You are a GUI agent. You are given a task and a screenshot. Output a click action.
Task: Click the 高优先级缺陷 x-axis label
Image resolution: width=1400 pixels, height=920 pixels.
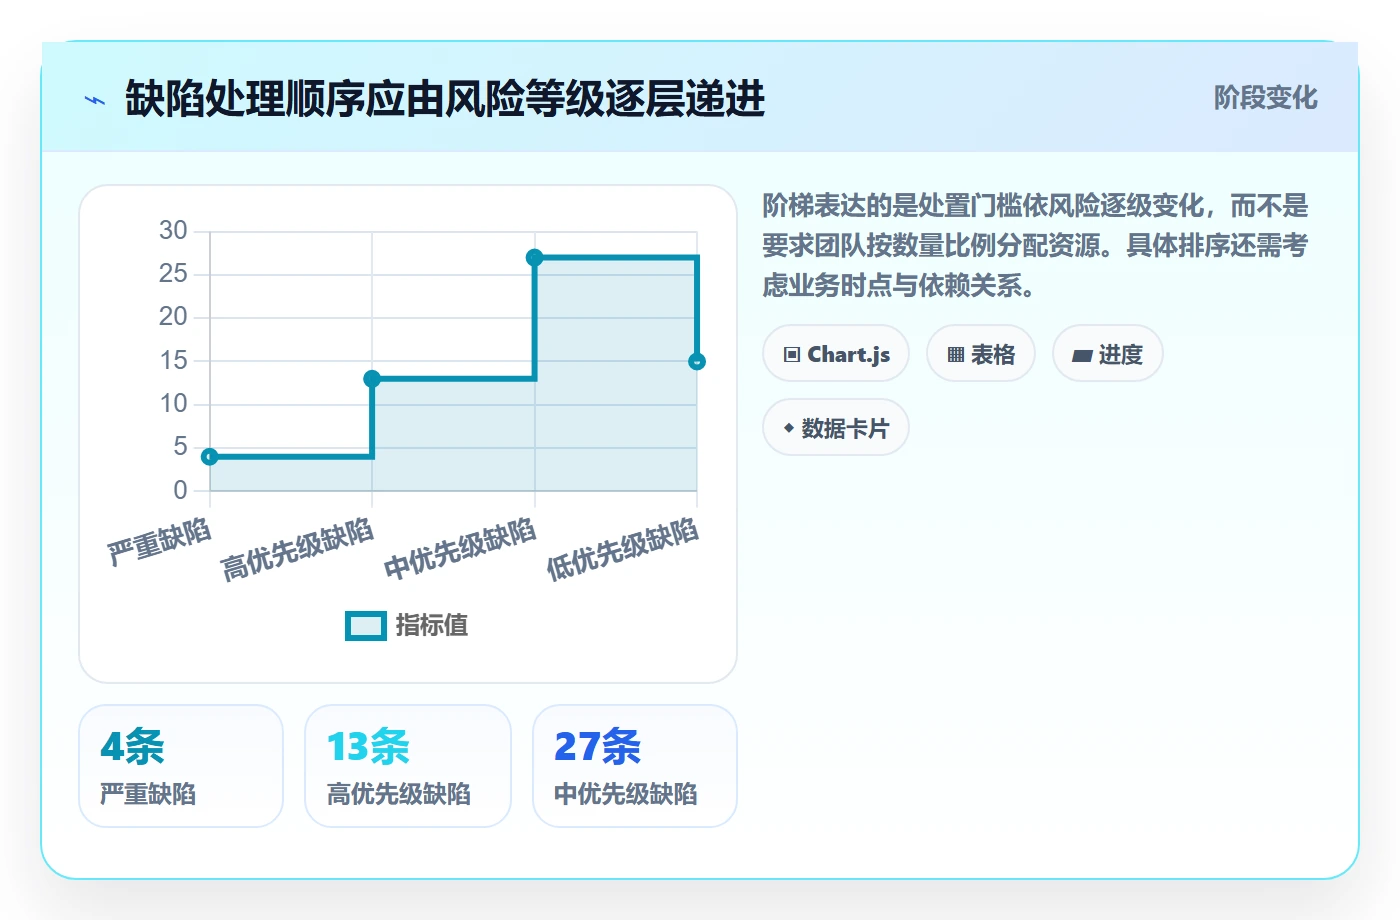[297, 549]
